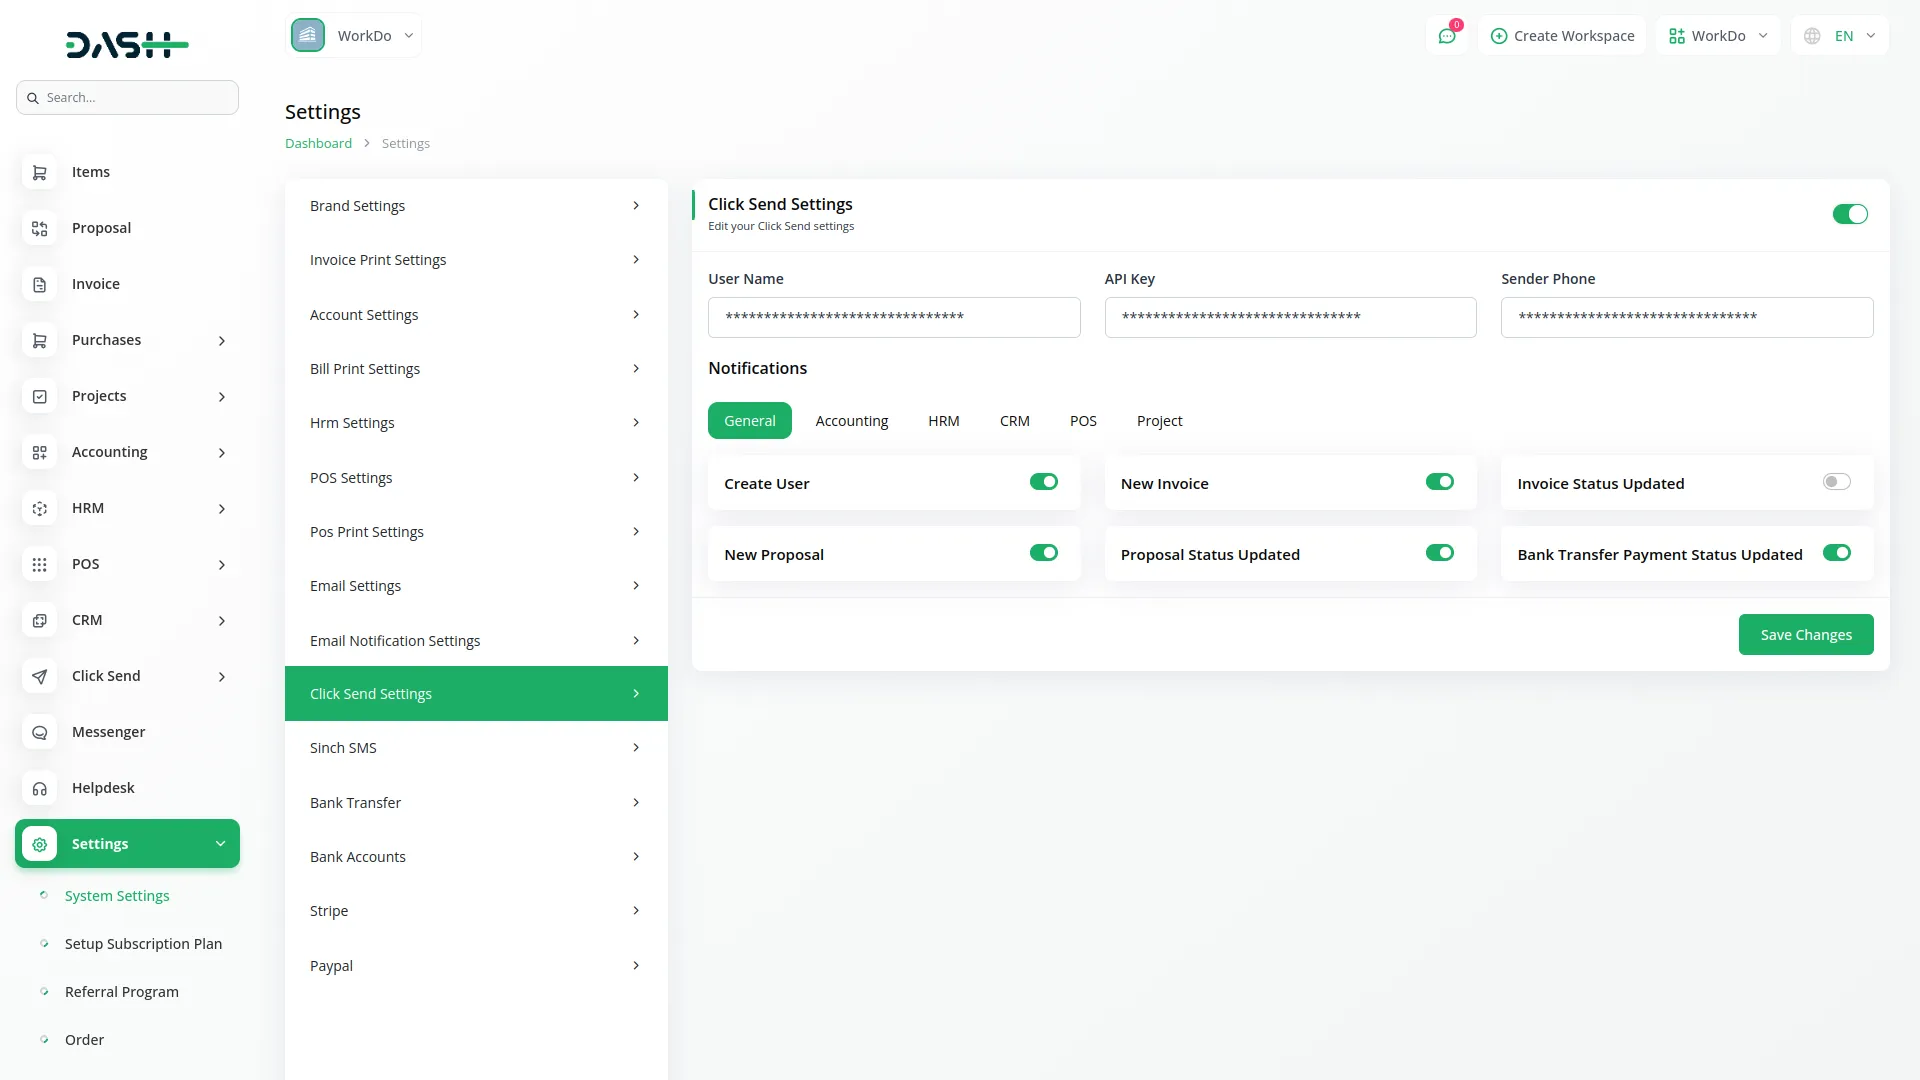Screen dimensions: 1920x1080
Task: Click the Helpdesk headset icon
Action: pos(39,789)
